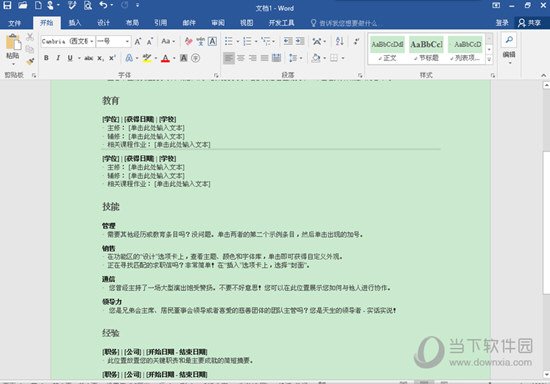This screenshot has width=550, height=384.
Task: Open the Change Case Aa dropdown
Action: click(168, 41)
